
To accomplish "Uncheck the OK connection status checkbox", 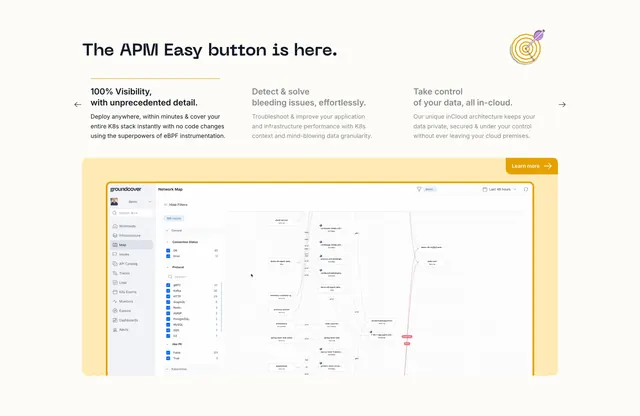I will tap(168, 251).
